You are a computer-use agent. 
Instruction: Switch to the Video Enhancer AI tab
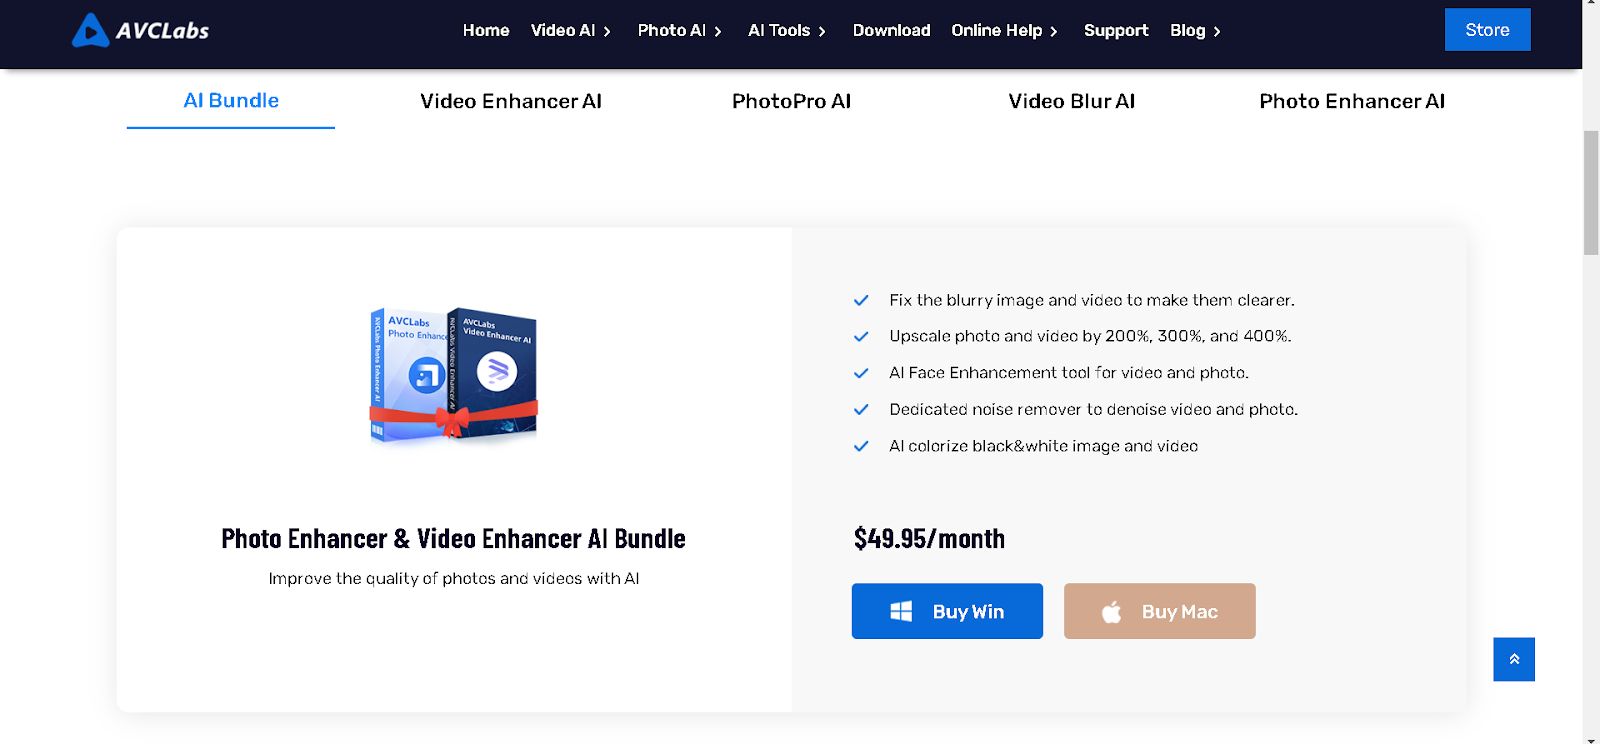[x=511, y=101]
